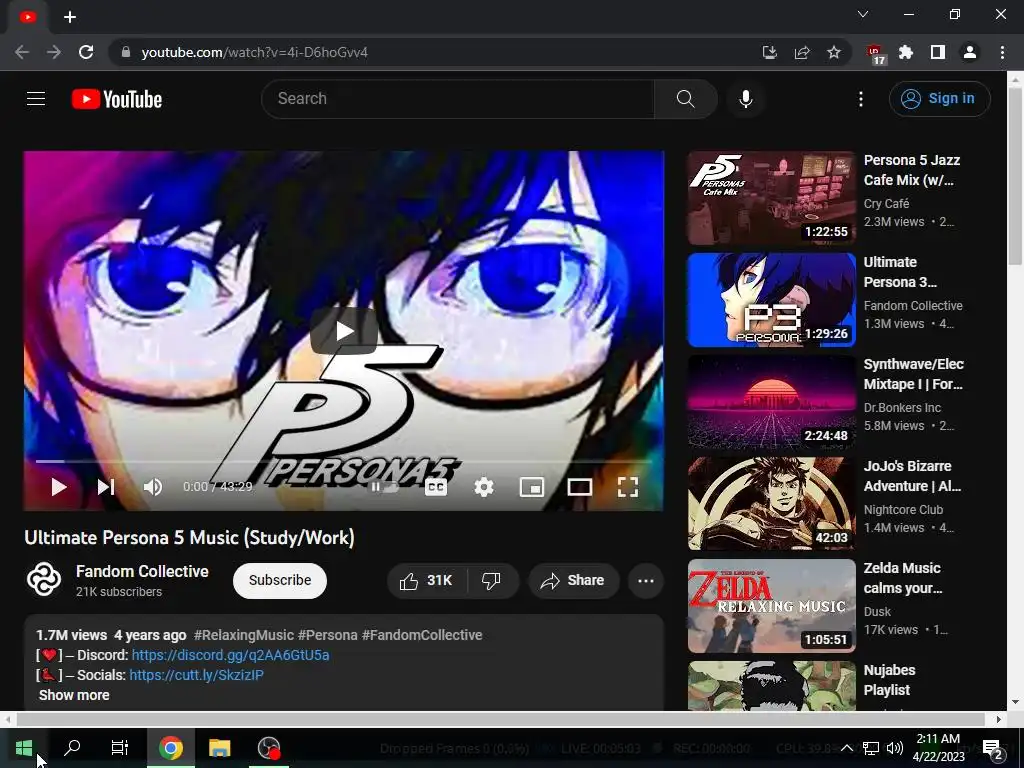Focus the YouTube Search field
This screenshot has height=768, width=1024.
pos(458,99)
